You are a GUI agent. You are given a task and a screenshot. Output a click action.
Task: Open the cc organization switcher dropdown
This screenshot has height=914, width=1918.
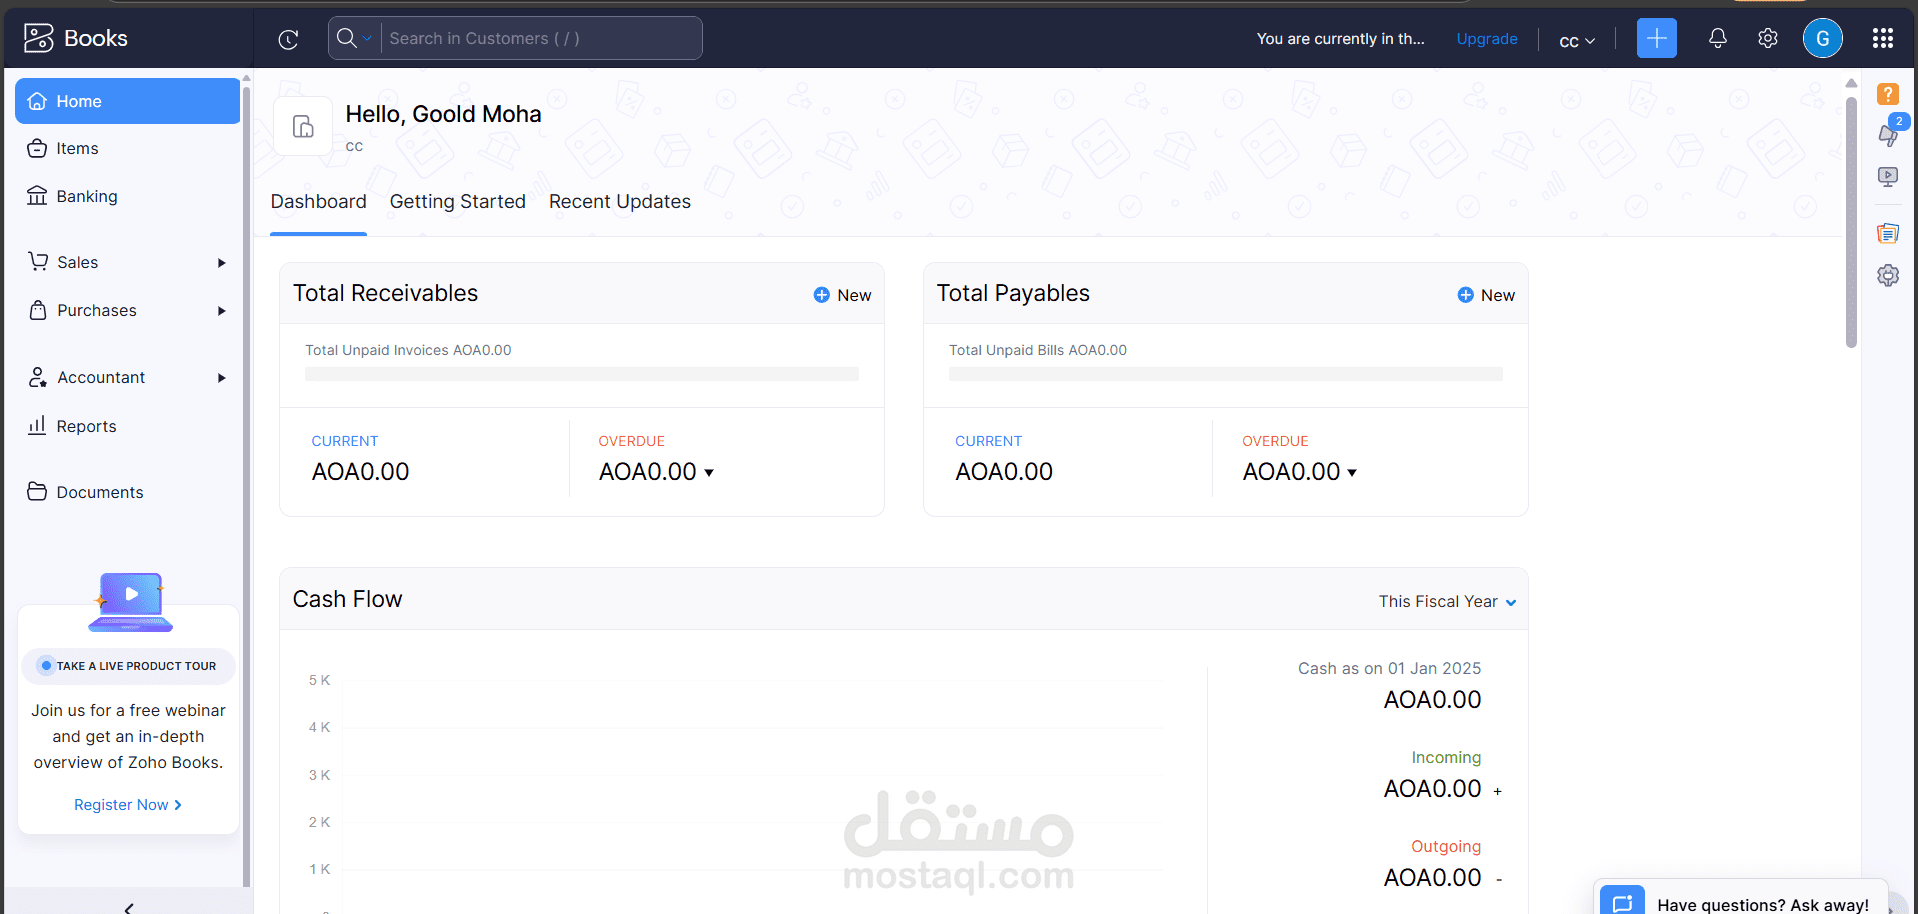[x=1577, y=41]
